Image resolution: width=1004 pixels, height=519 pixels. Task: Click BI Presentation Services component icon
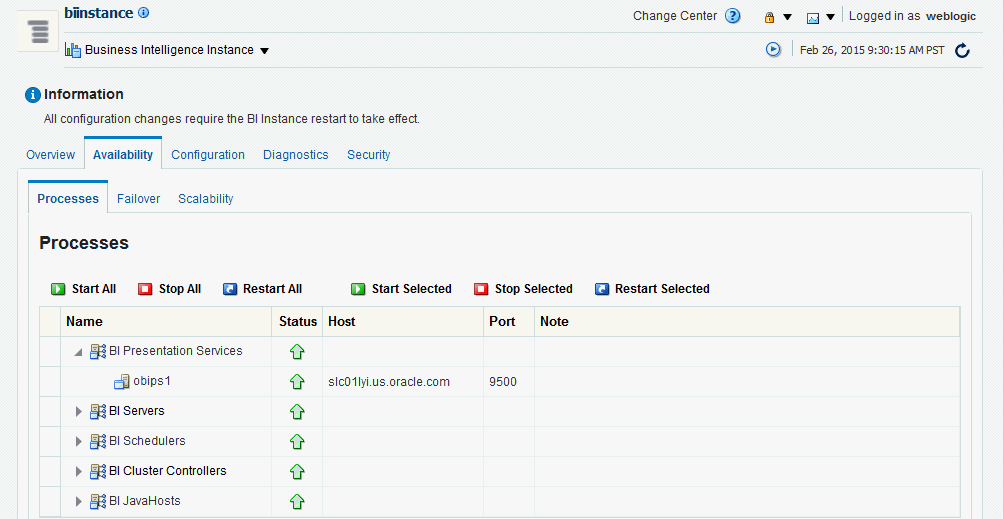click(98, 351)
